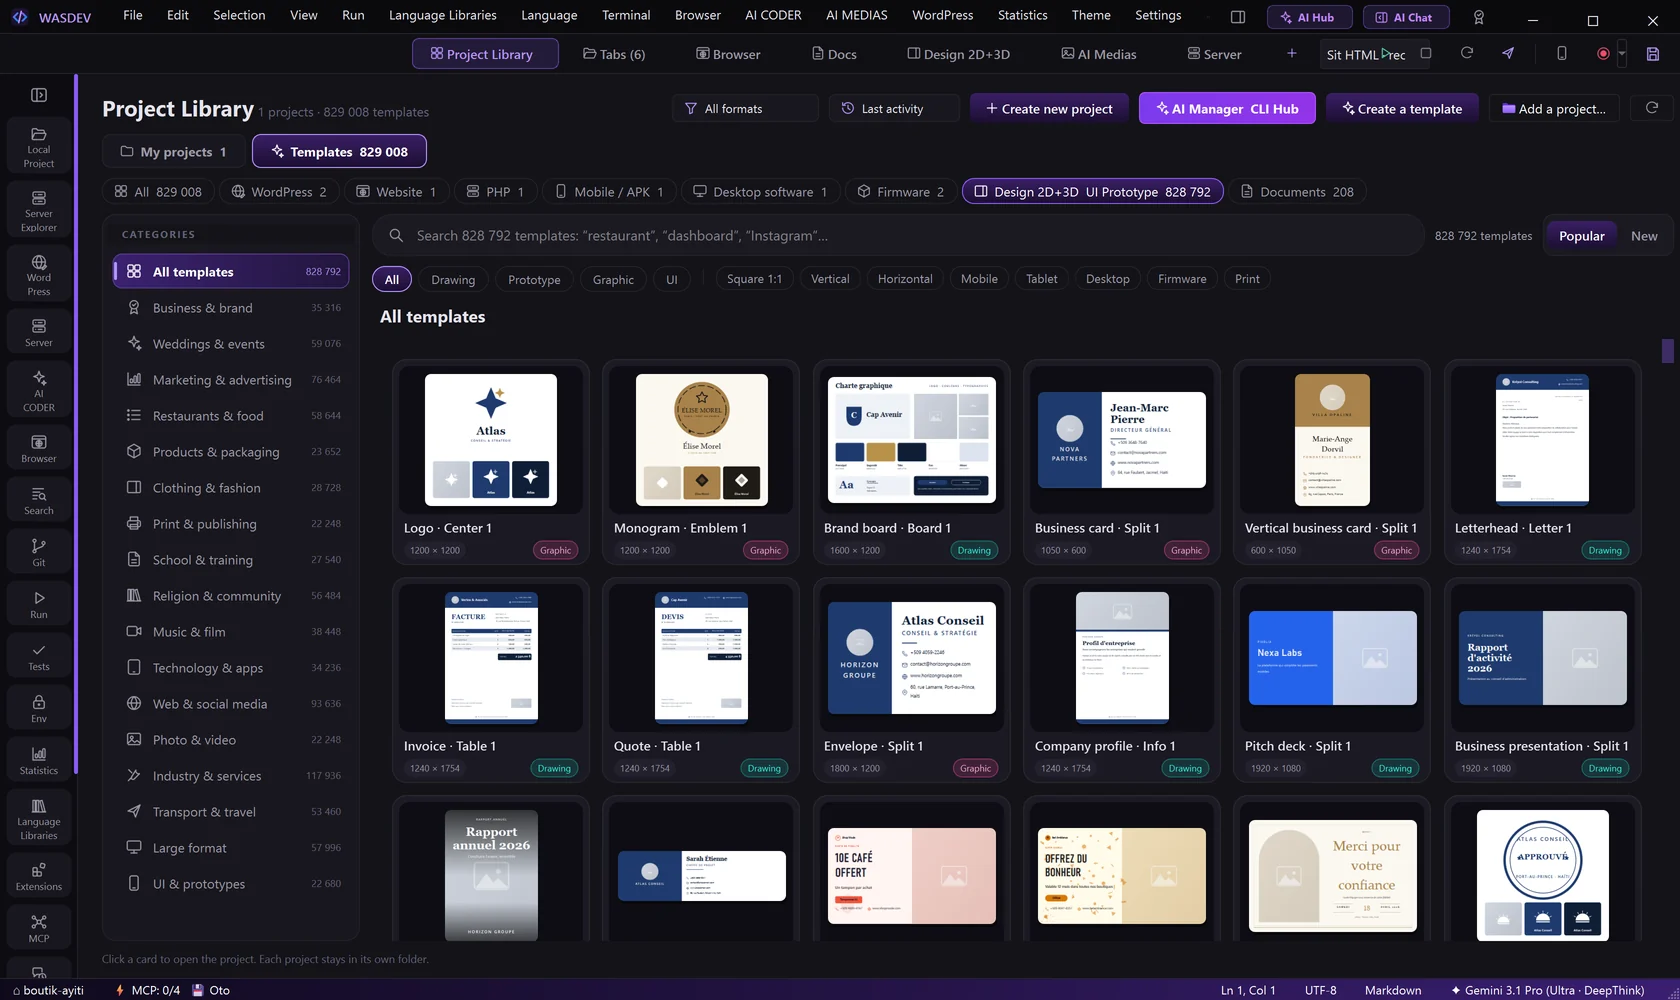The image size is (1680, 1000).
Task: Open AI Manager CLI Hub
Action: 1227,108
